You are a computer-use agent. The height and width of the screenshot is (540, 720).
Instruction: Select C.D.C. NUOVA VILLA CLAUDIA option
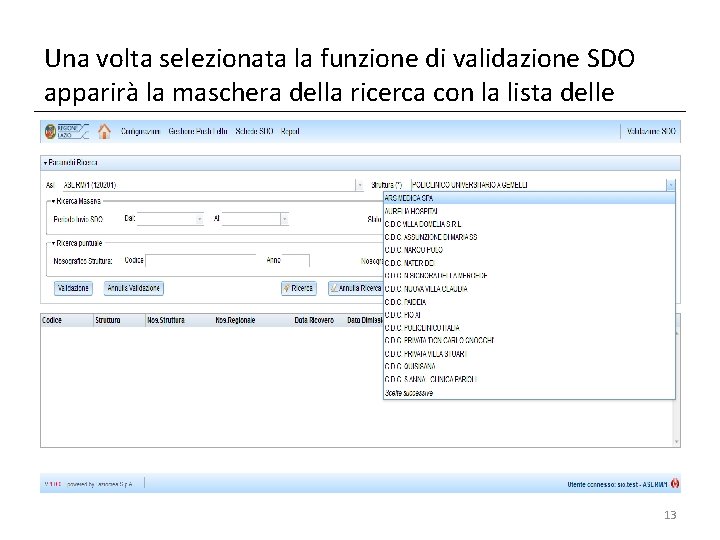[529, 289]
